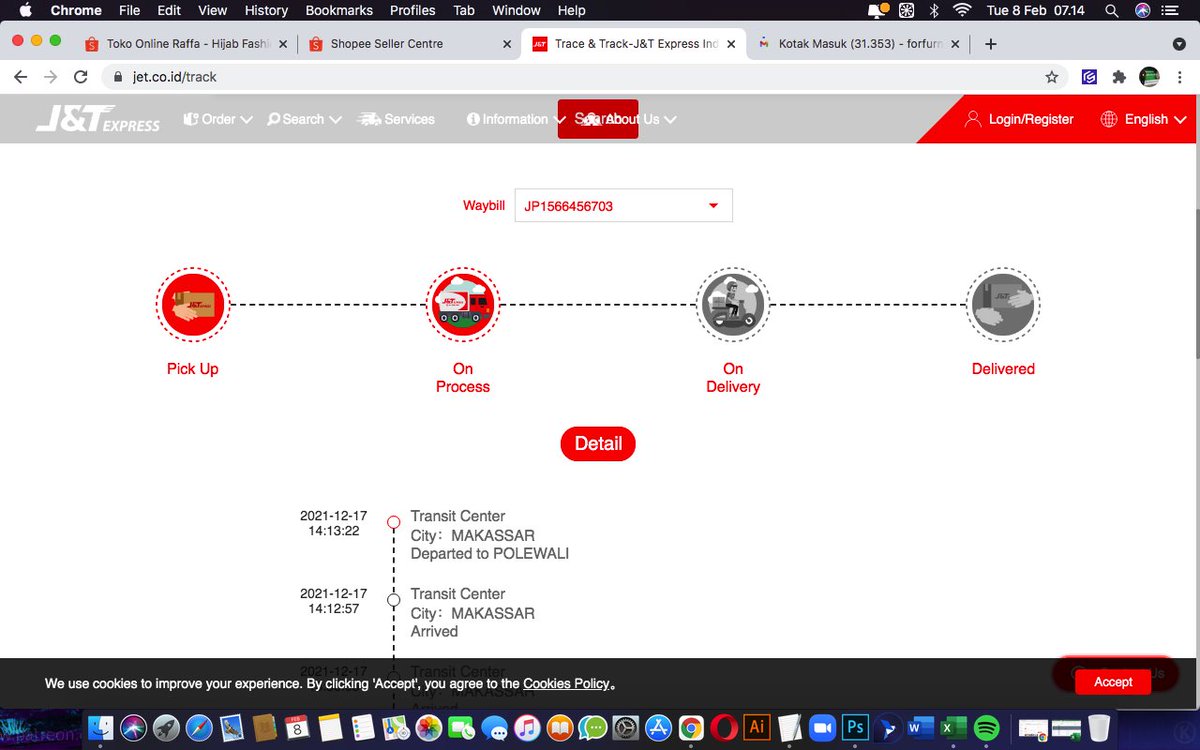The image size is (1200, 750).
Task: Open Spotify from the Dock
Action: 986,727
